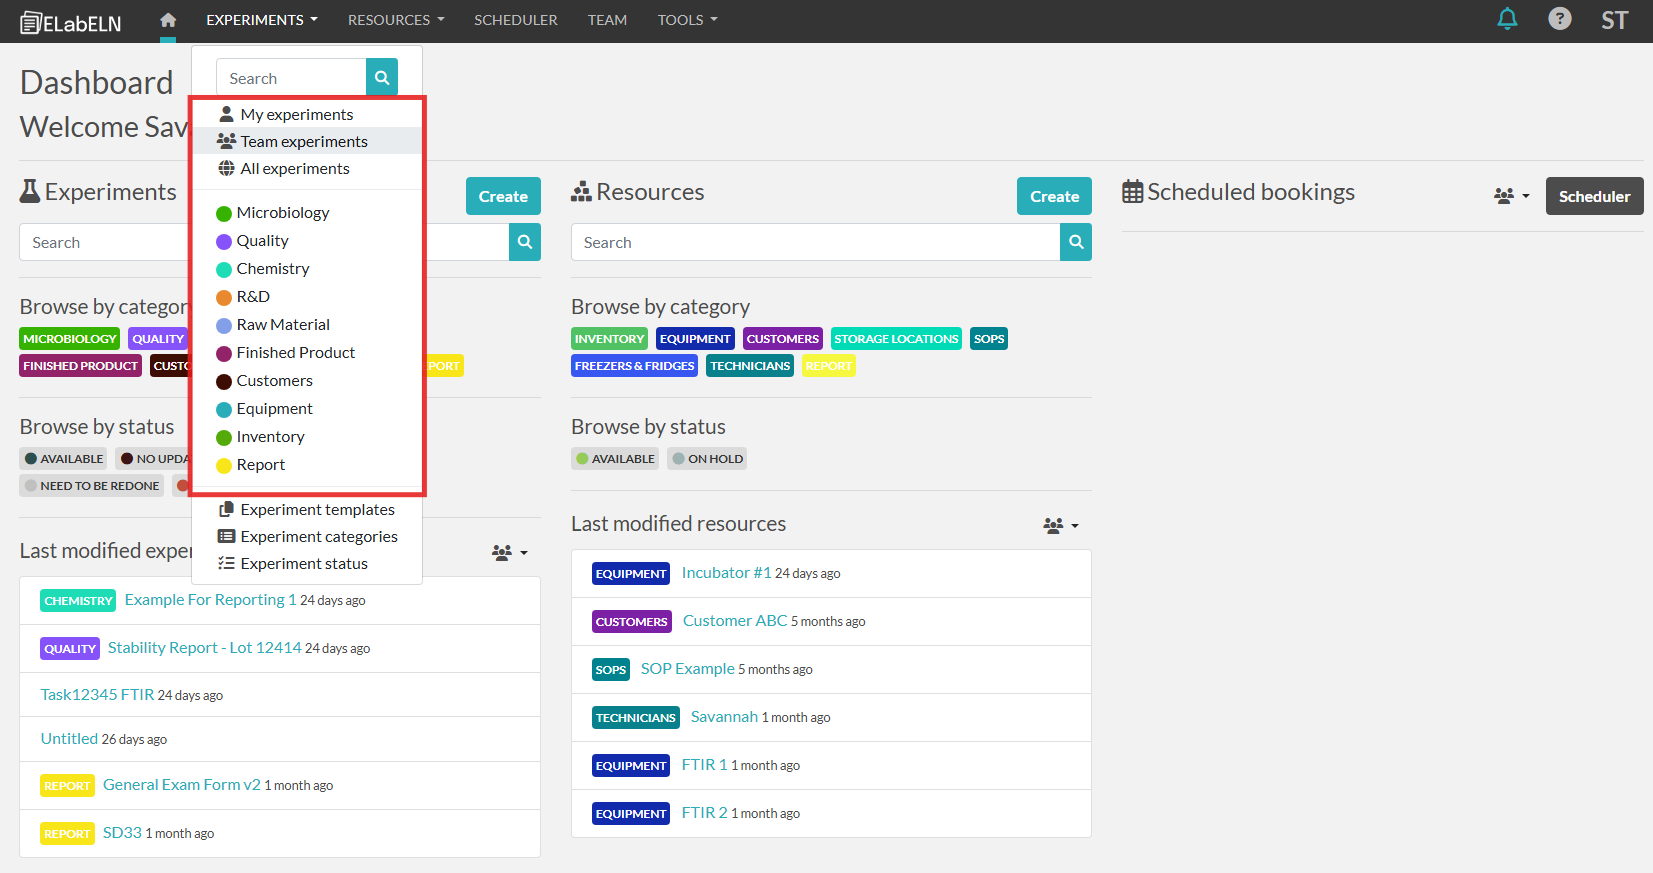
Task: Select the Microbiology category menu entry
Action: (x=282, y=213)
